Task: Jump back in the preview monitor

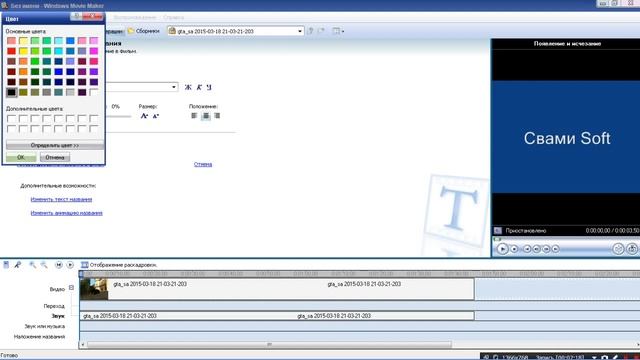Action: (x=527, y=249)
